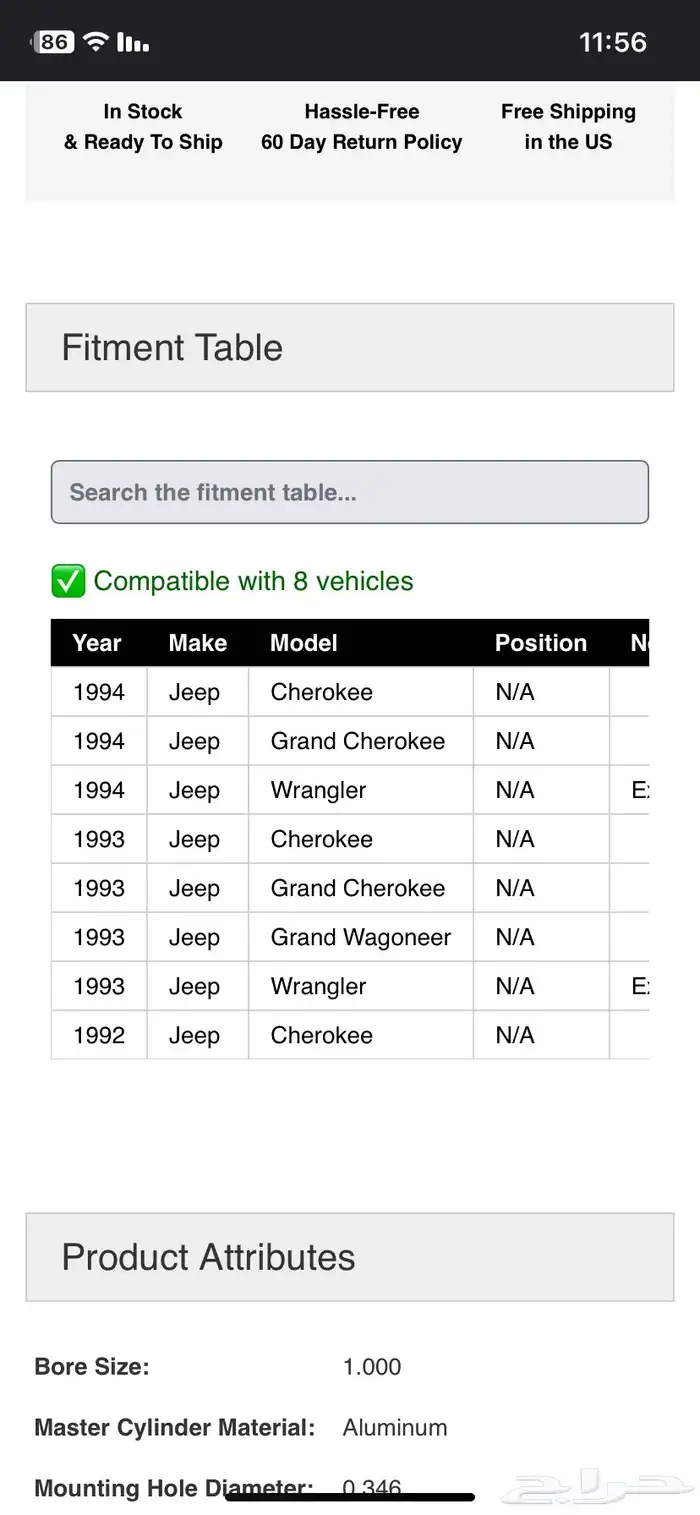The image size is (700, 1515).
Task: Tap the Free Shipping in the US text
Action: coord(568,127)
